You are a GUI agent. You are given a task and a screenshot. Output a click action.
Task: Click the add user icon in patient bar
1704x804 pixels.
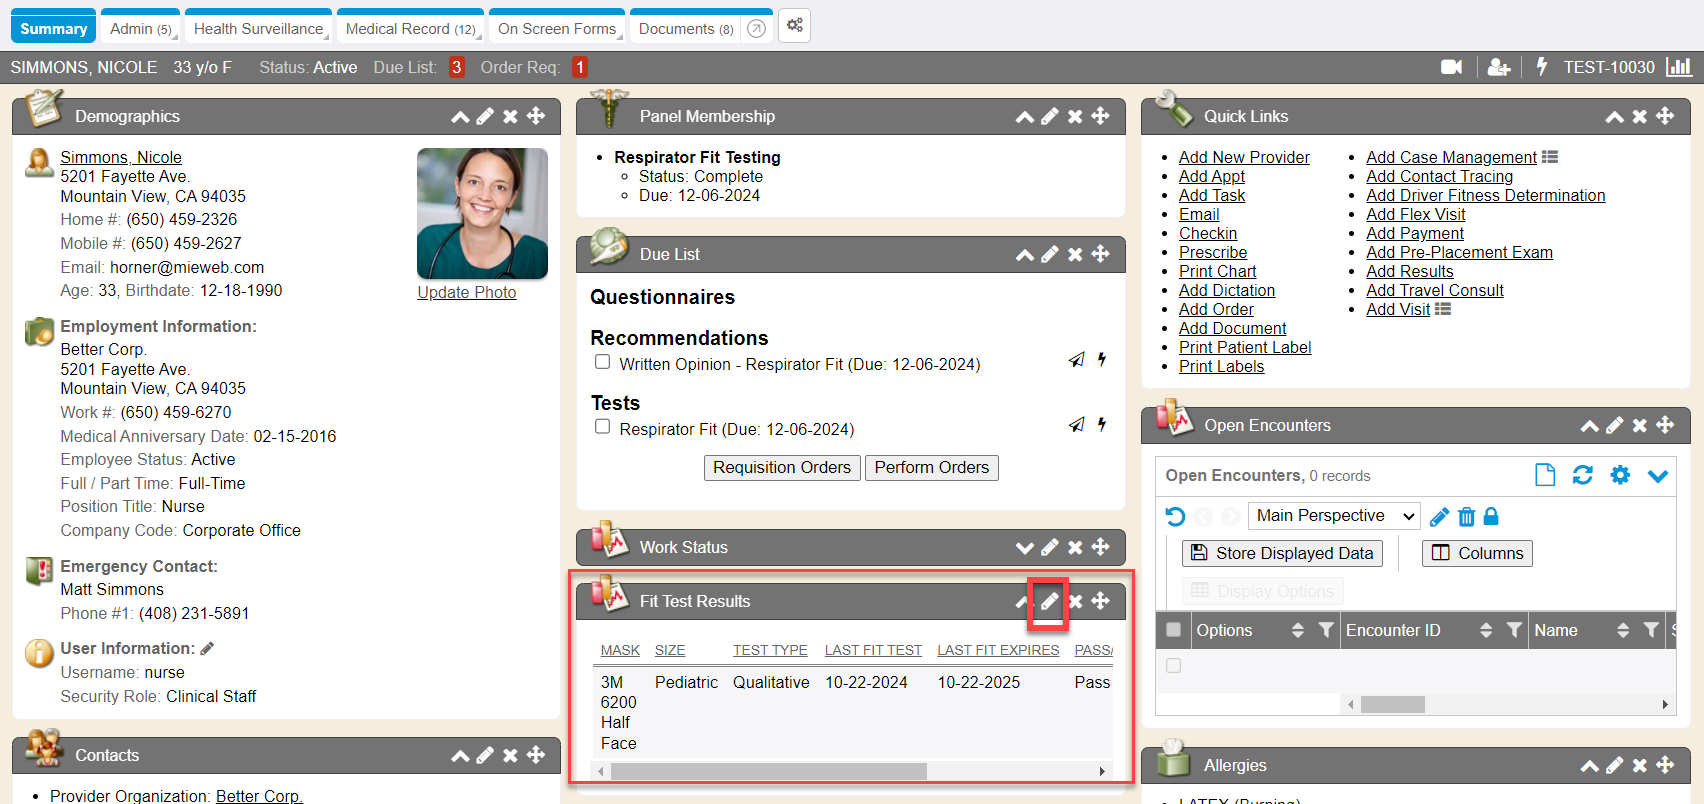pos(1498,67)
